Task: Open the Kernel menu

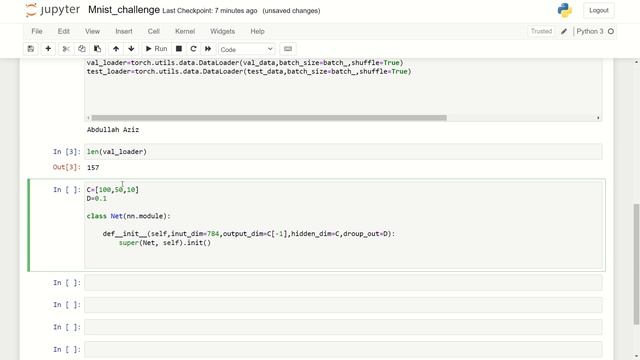Action: tap(185, 31)
